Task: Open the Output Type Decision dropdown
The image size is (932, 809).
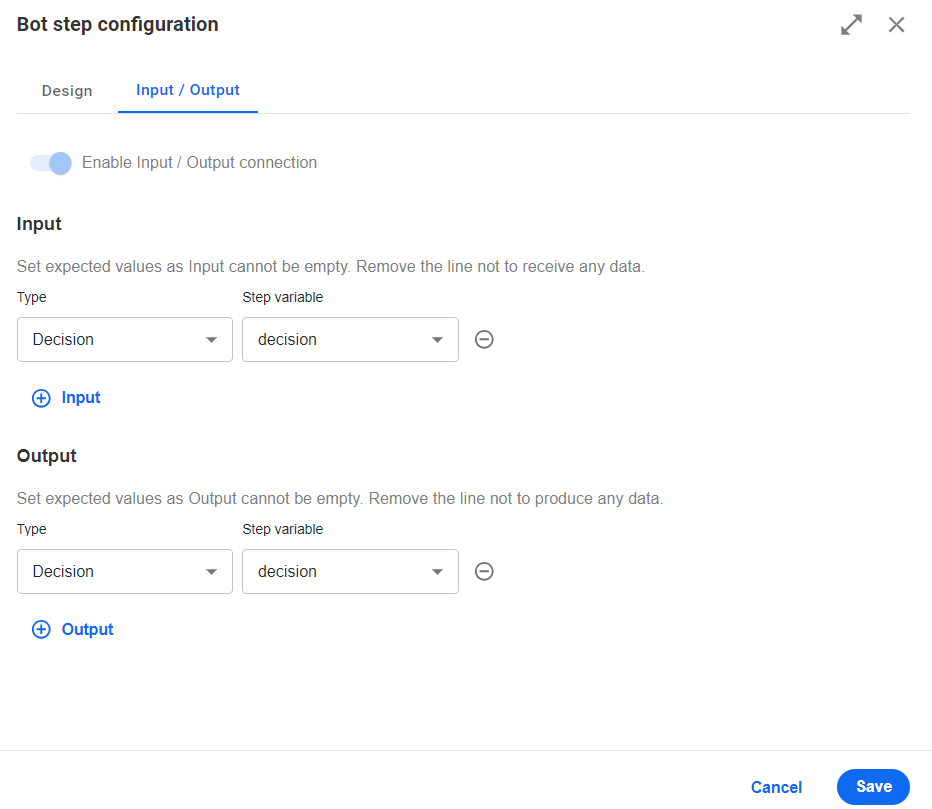Action: 125,571
